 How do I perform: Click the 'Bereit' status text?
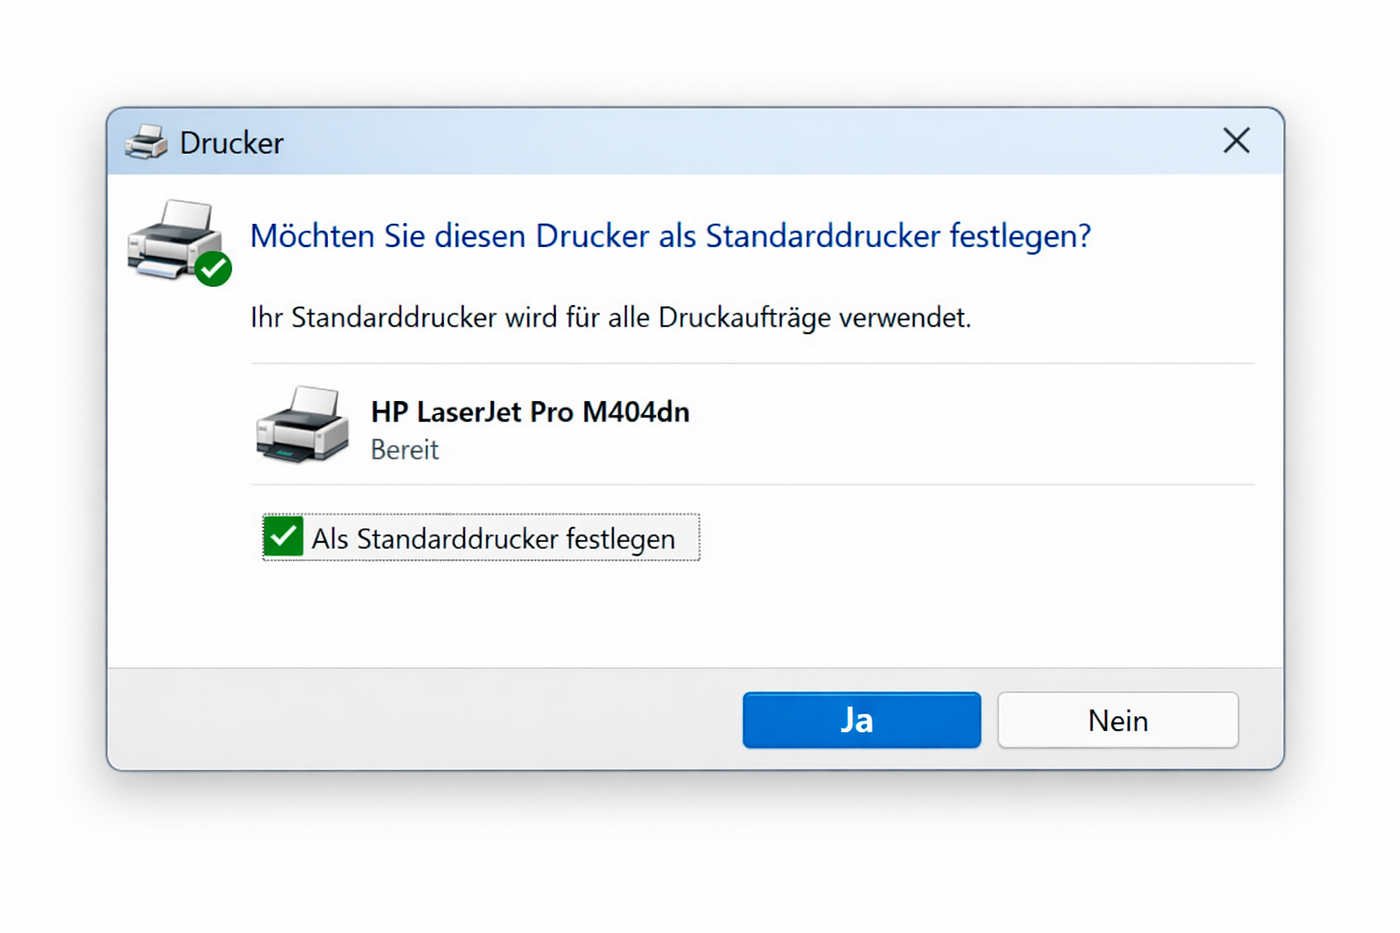[404, 450]
